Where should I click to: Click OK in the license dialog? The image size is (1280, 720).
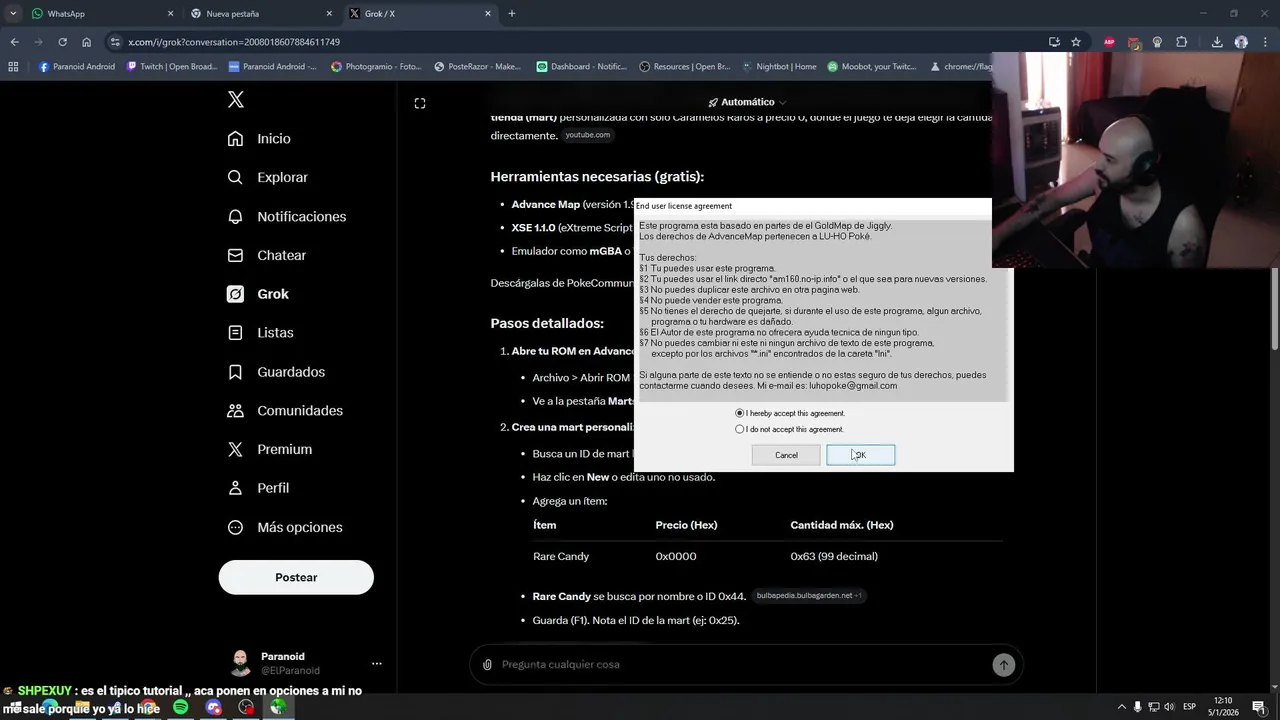pyautogui.click(x=861, y=455)
